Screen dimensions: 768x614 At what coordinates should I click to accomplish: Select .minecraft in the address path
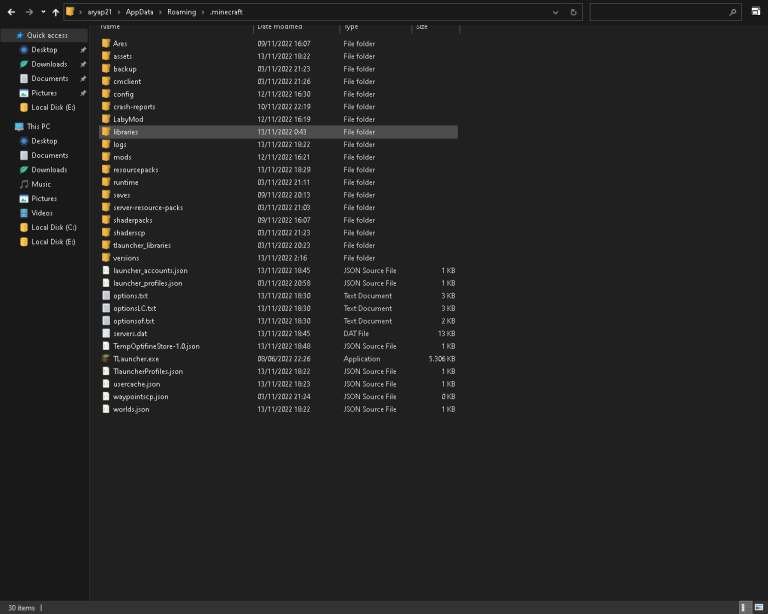pyautogui.click(x=226, y=12)
